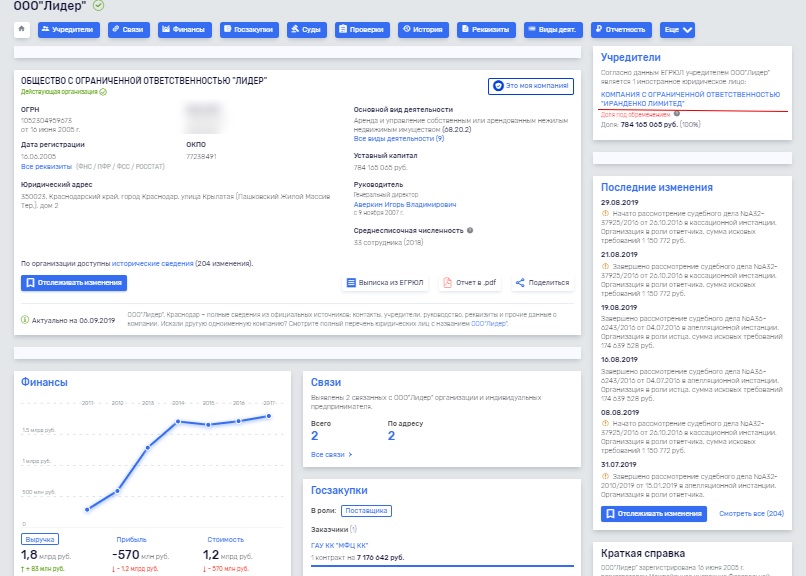Image resolution: width=806 pixels, height=576 pixels.
Task: Open the Суды tab
Action: 307,30
